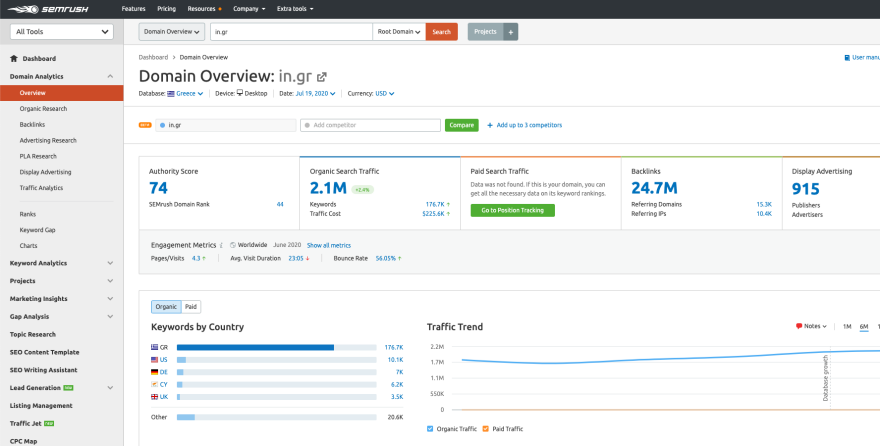The height and width of the screenshot is (446, 880).
Task: Click the Engagement Metrics info icon
Action: tap(222, 245)
